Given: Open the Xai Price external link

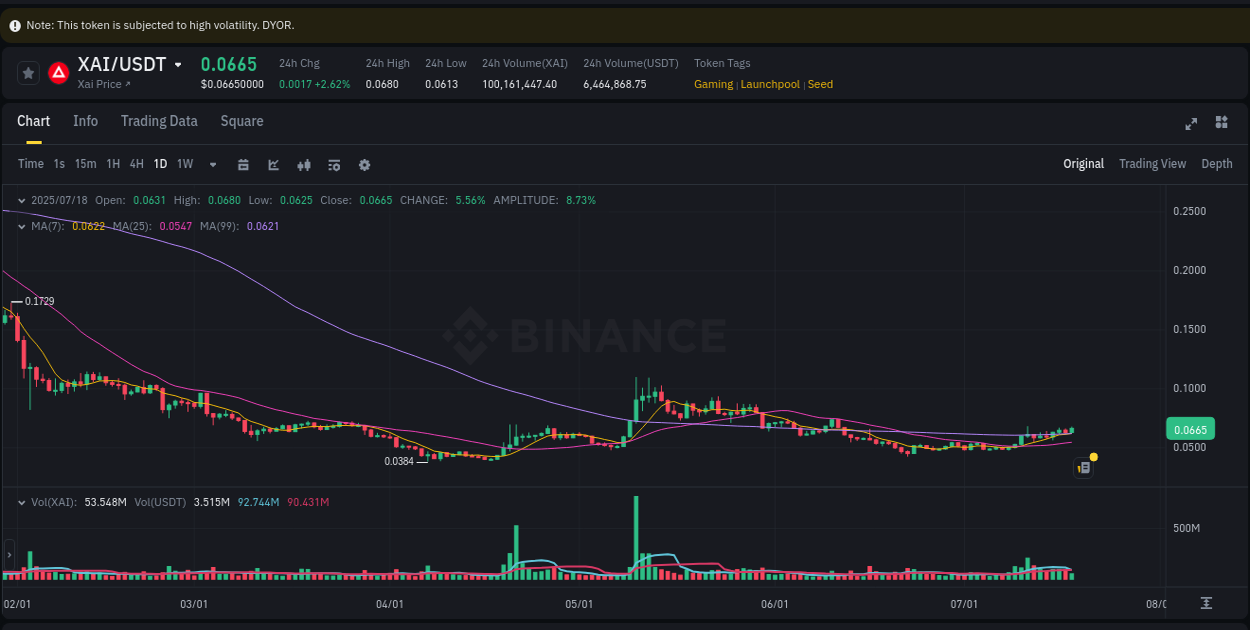Looking at the screenshot, I should pyautogui.click(x=103, y=84).
